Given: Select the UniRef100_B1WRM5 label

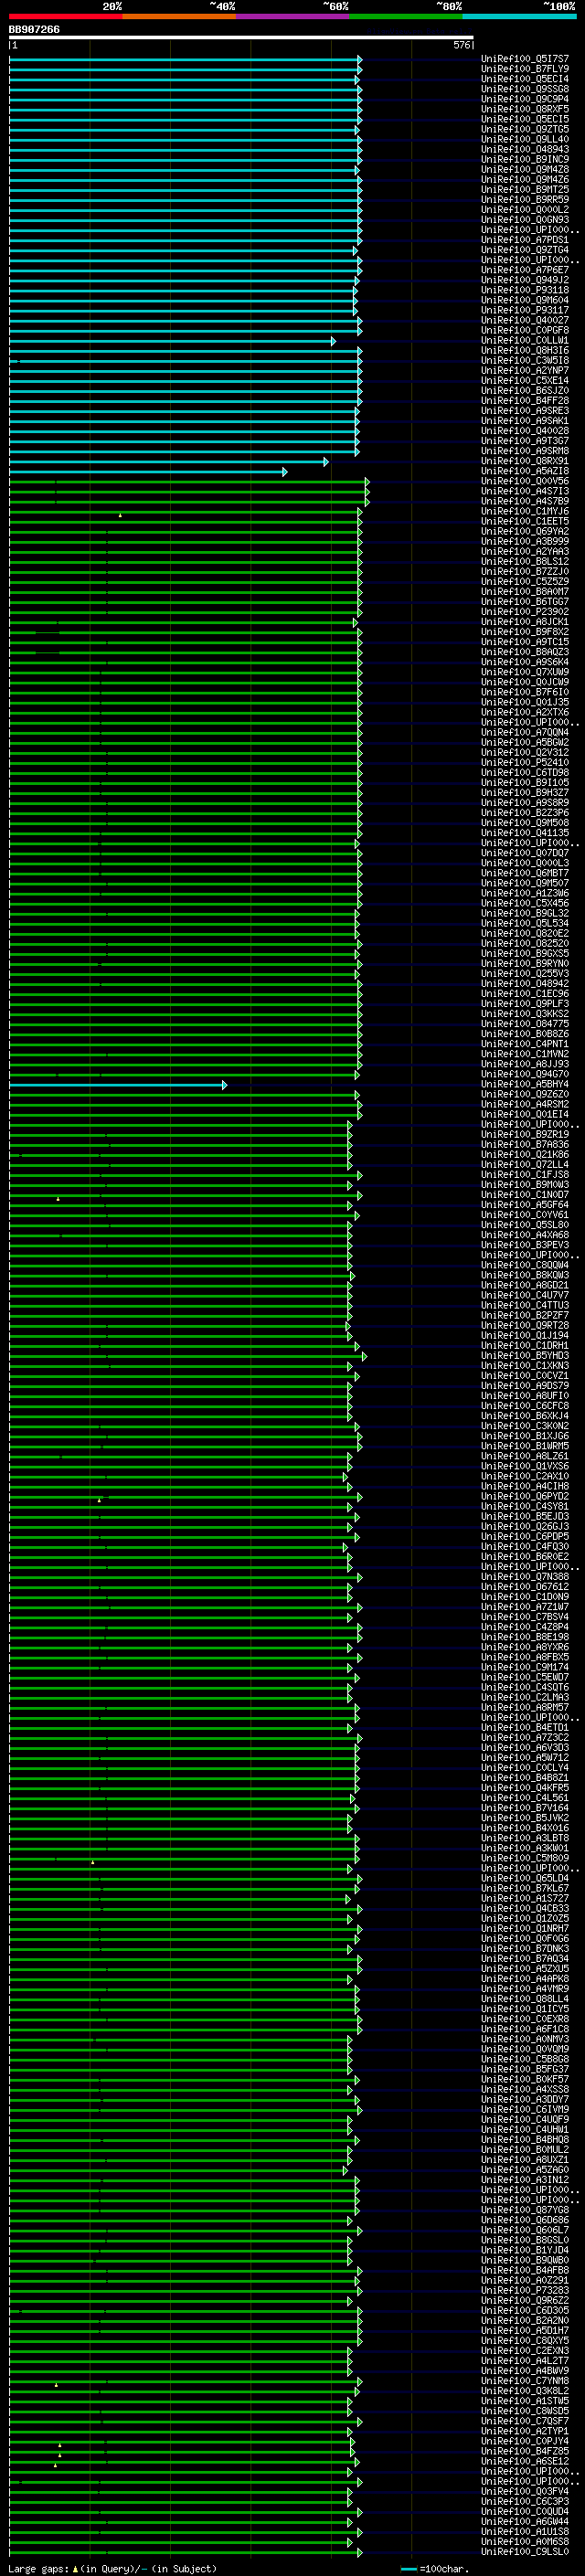Looking at the screenshot, I should (x=525, y=1446).
